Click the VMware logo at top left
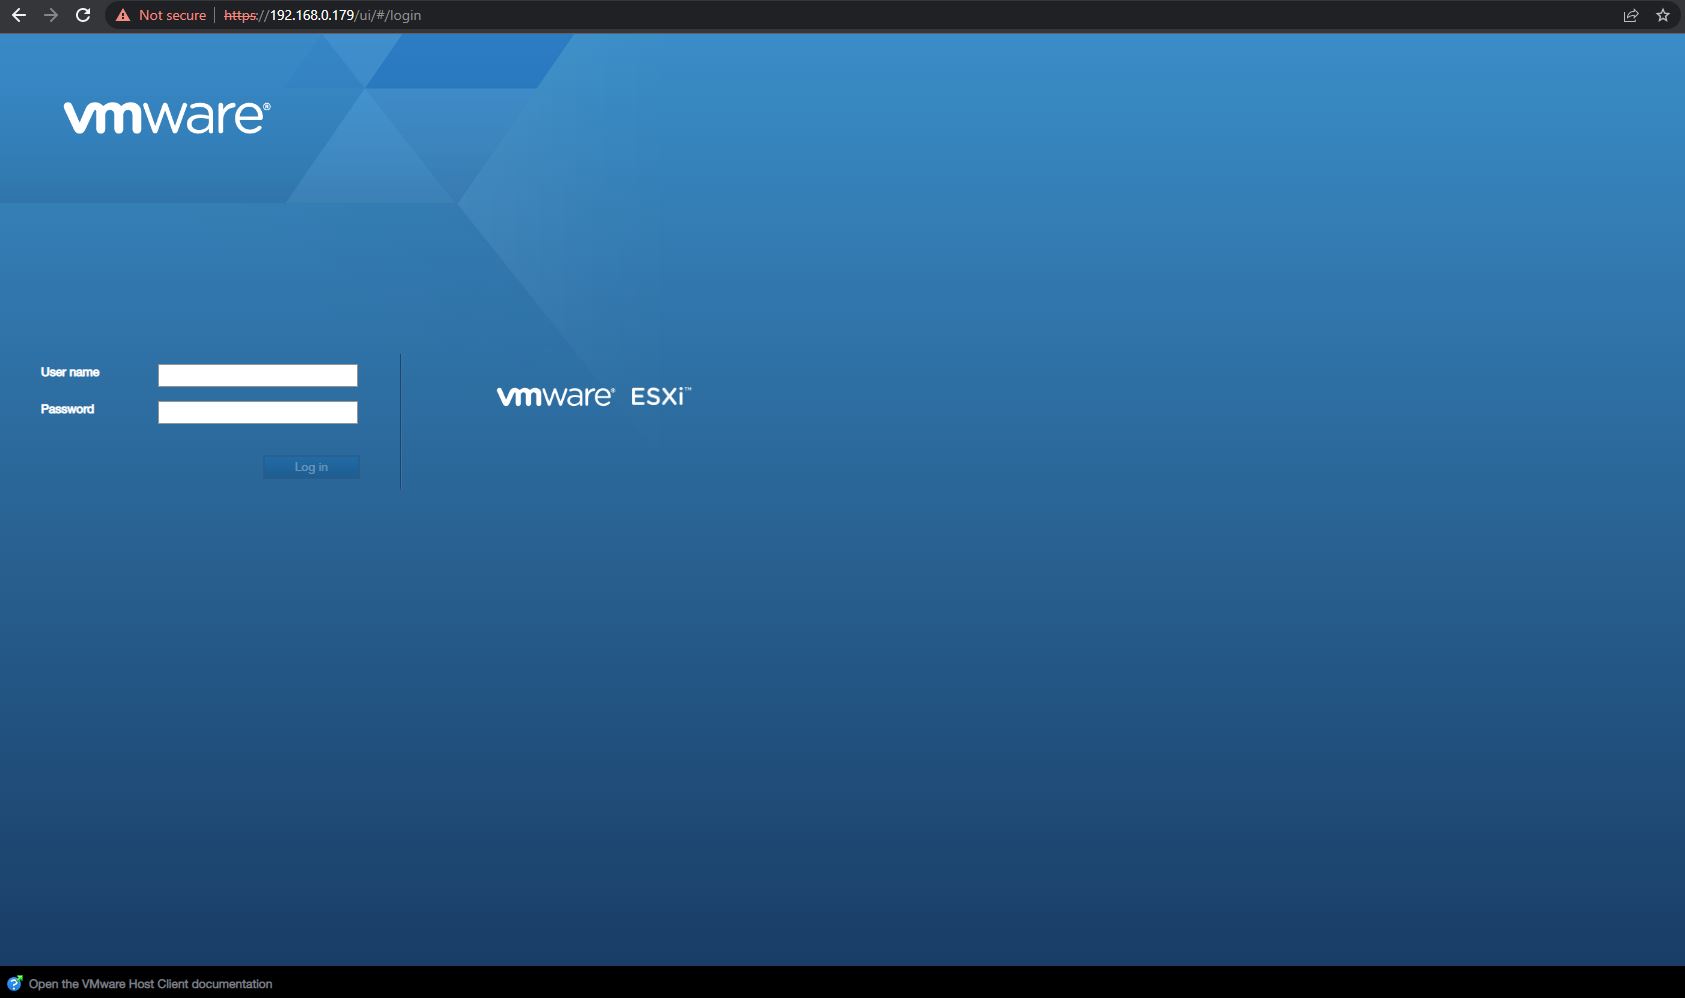 (164, 115)
